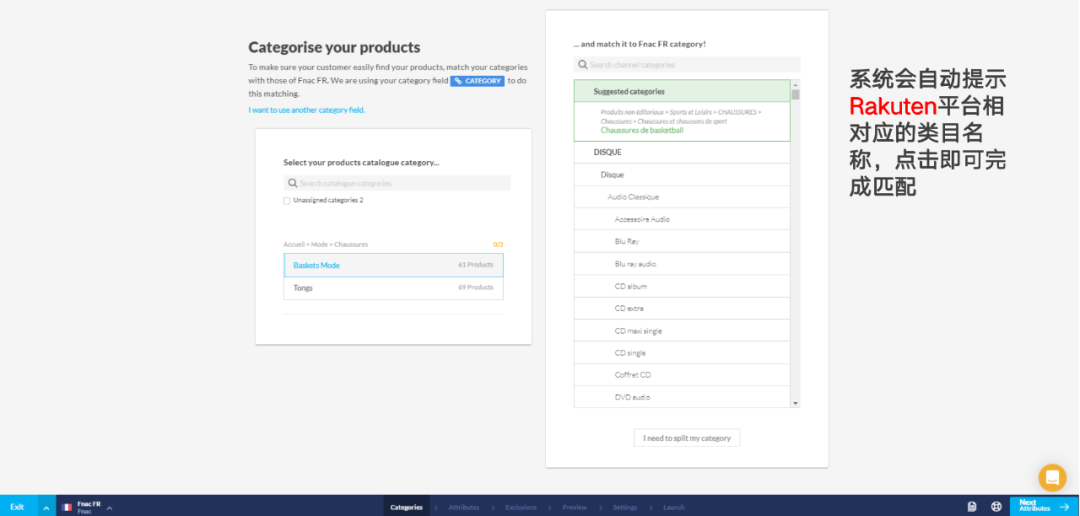Click 'I need to split my category'
1080x516 pixels.
coord(687,438)
